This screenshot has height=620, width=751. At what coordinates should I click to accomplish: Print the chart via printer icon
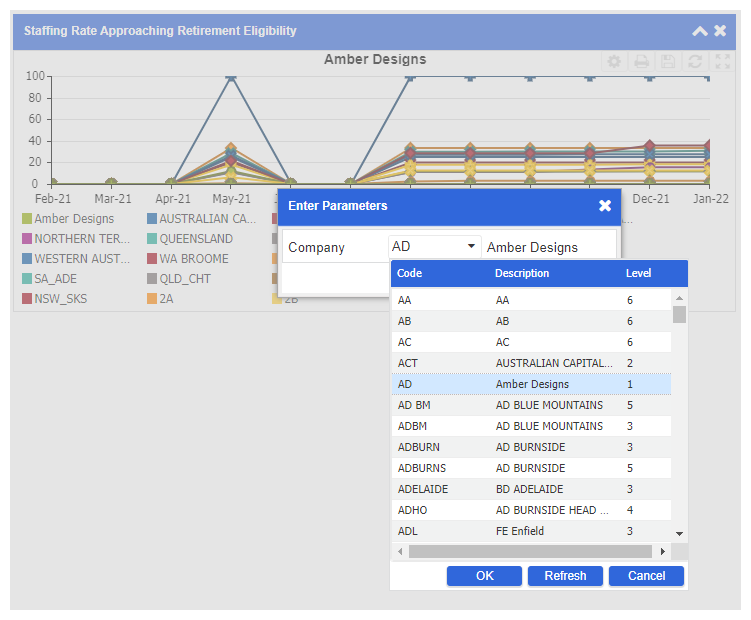point(641,61)
